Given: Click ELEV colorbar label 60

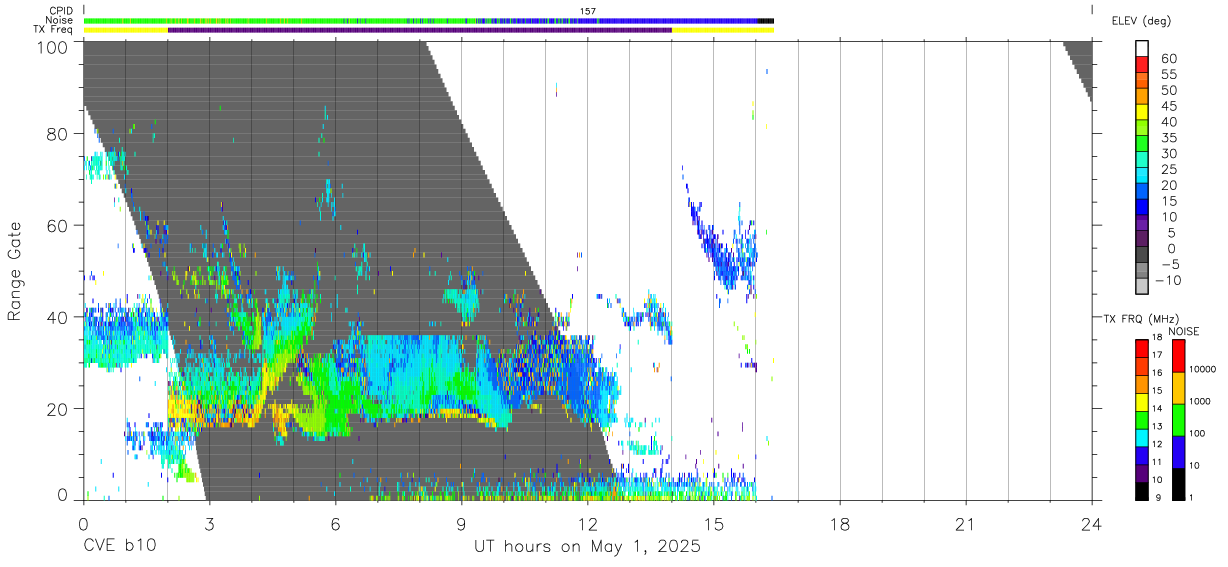Looking at the screenshot, I should pos(1168,59).
